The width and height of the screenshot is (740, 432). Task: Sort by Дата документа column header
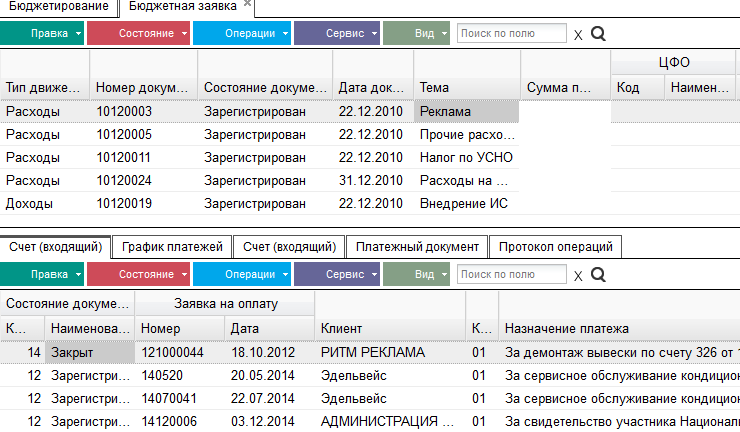[373, 76]
